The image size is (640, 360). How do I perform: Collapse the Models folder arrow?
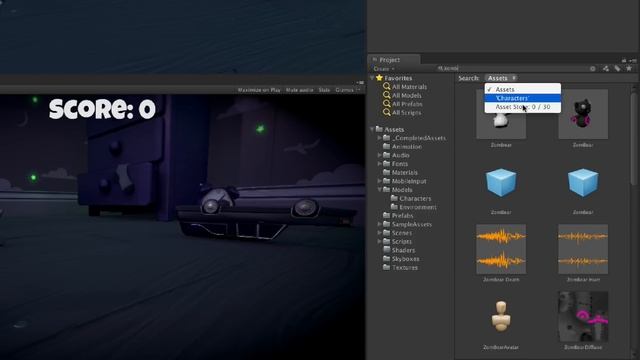point(379,189)
